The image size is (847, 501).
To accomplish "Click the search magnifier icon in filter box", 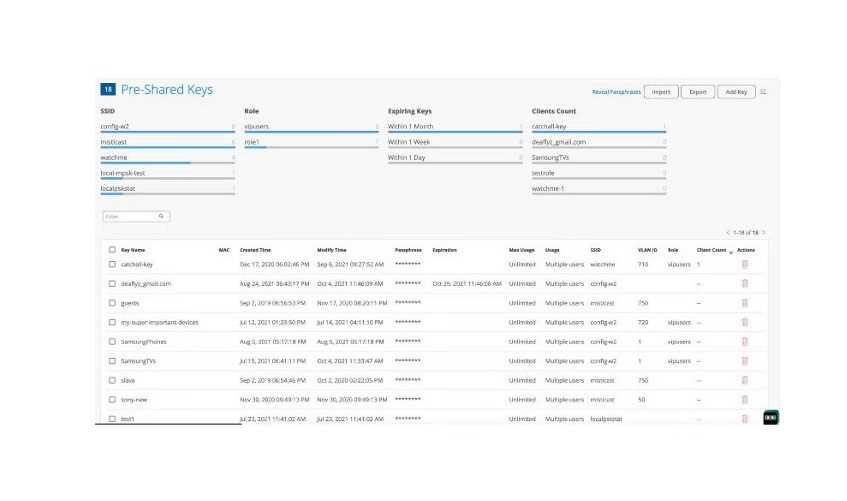I will tap(161, 216).
